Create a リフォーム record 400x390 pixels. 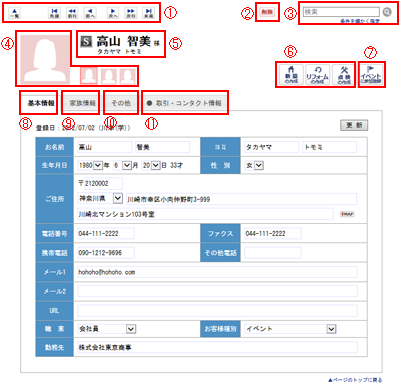pyautogui.click(x=317, y=75)
